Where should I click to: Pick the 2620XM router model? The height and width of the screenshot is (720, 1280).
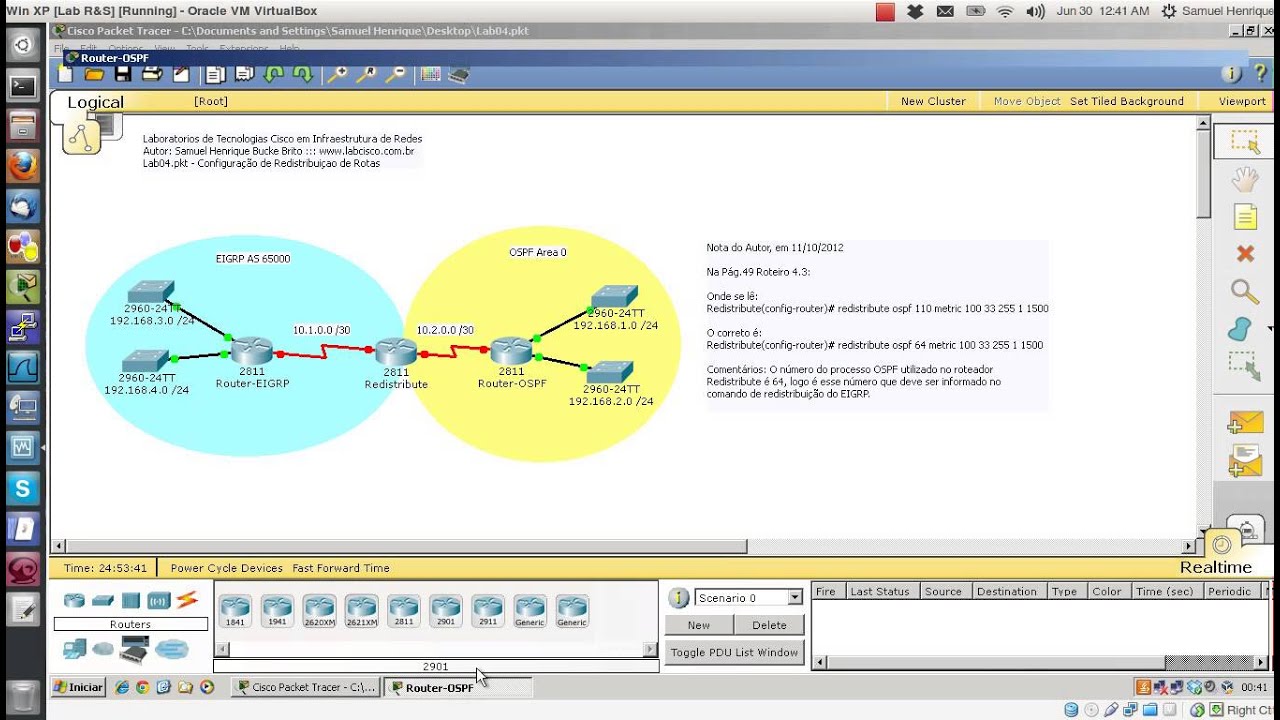319,610
